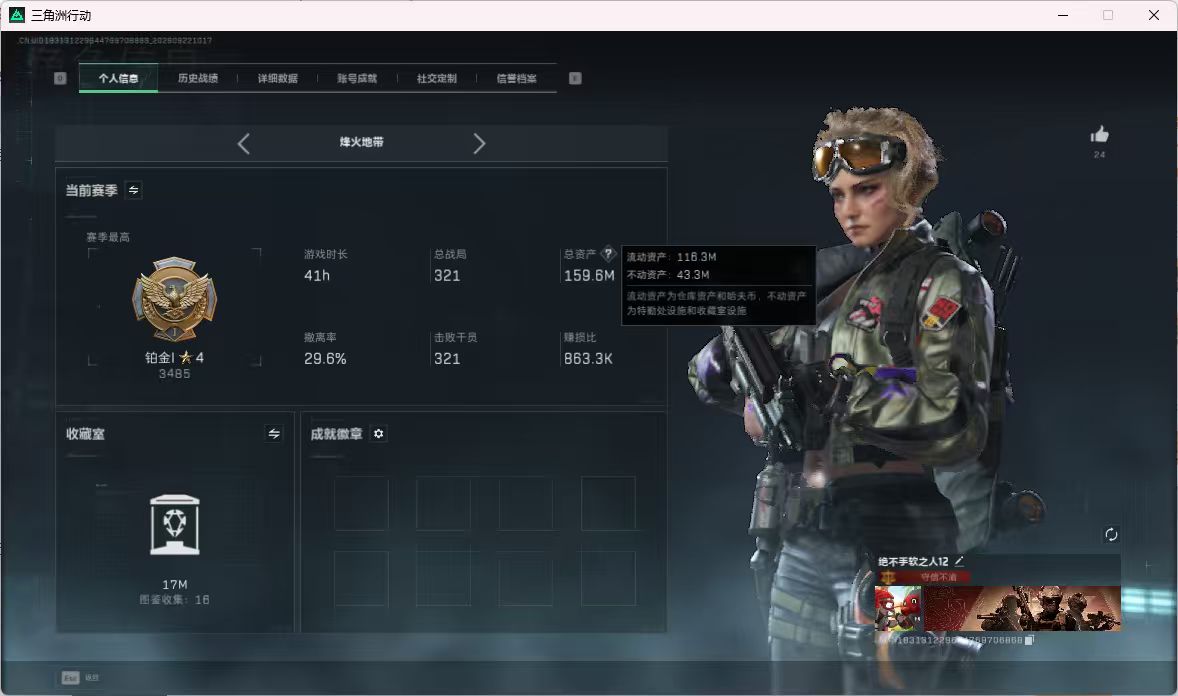
Task: Click the 赚损比 value 863.3K
Action: click(588, 359)
